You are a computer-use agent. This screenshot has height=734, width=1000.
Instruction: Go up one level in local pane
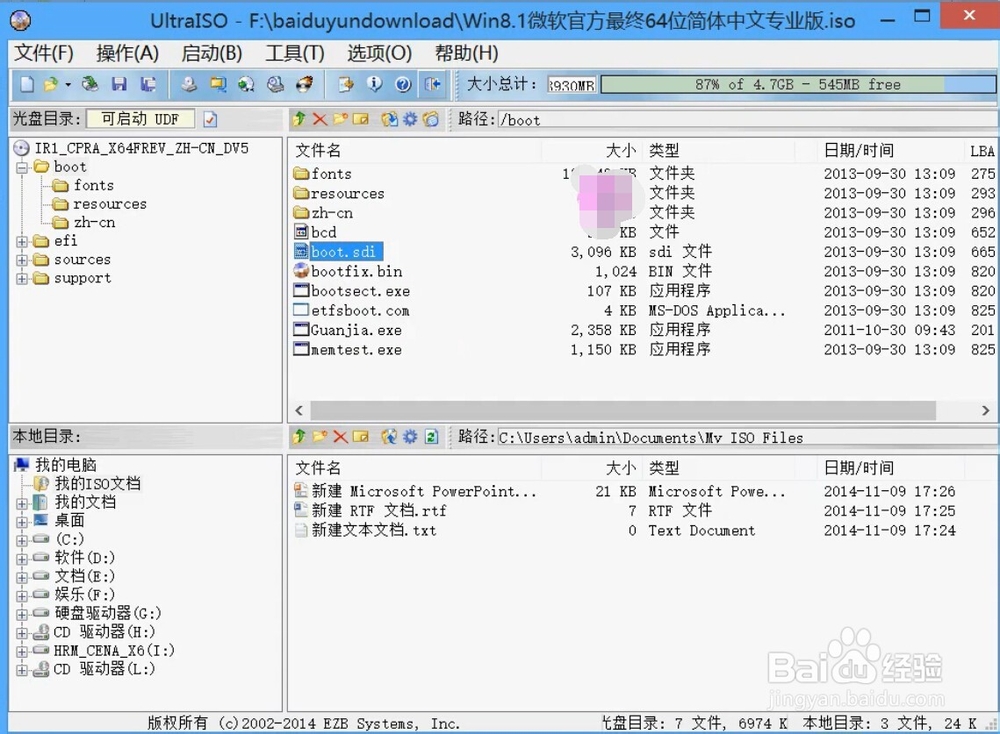coord(299,436)
